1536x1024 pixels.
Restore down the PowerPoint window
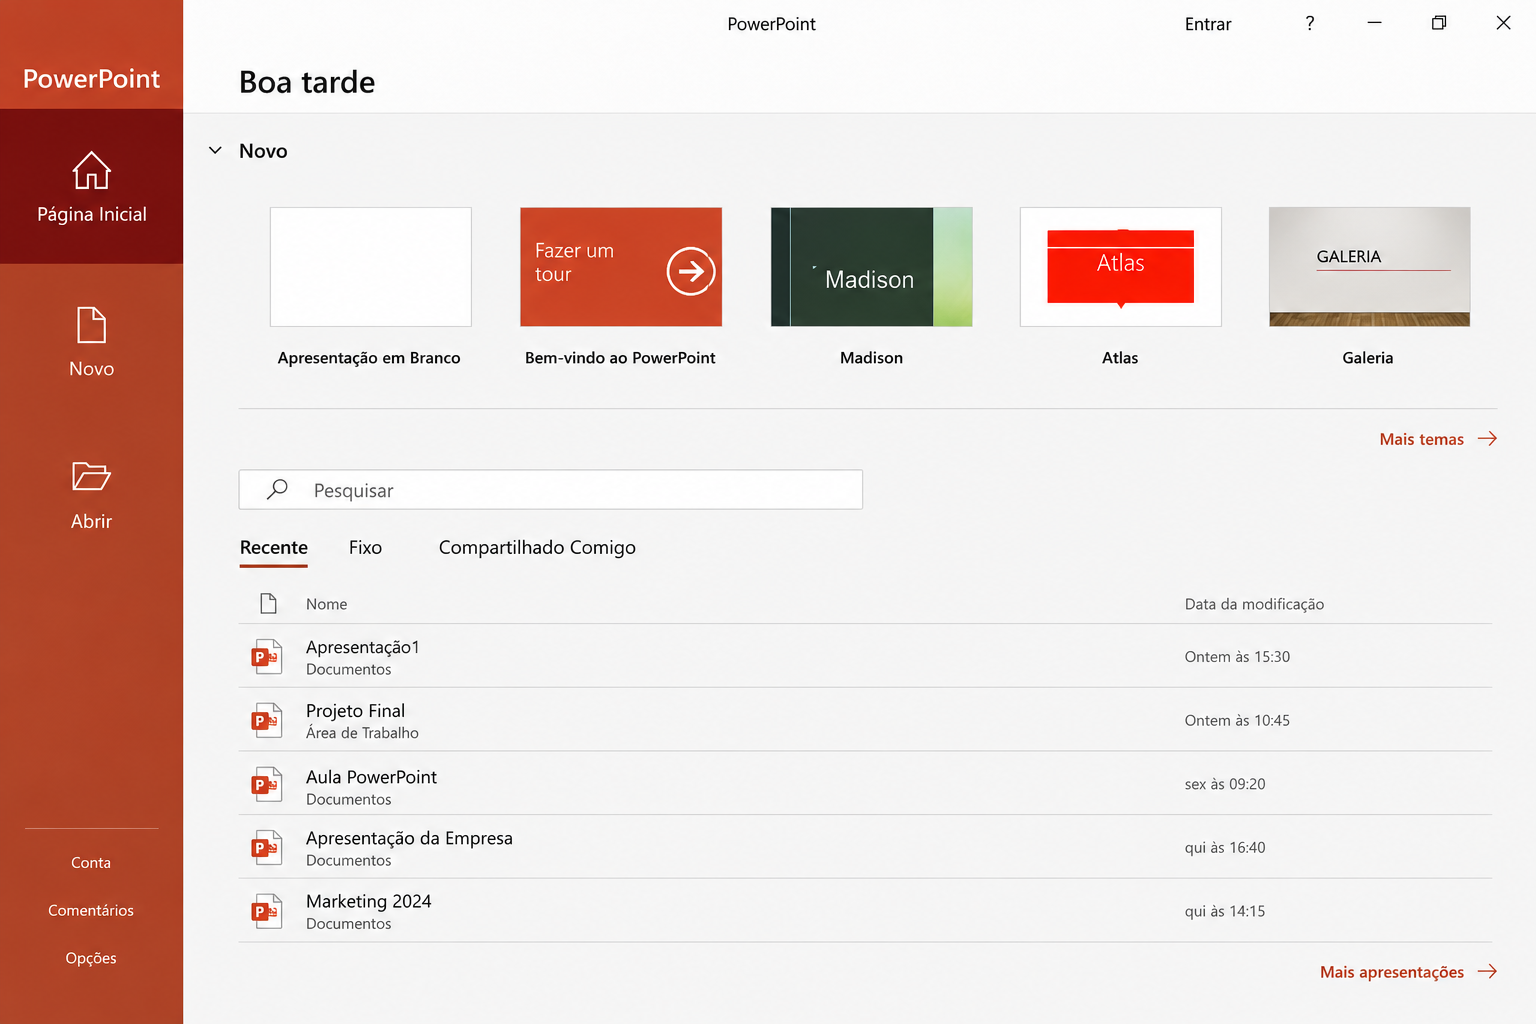click(x=1439, y=23)
